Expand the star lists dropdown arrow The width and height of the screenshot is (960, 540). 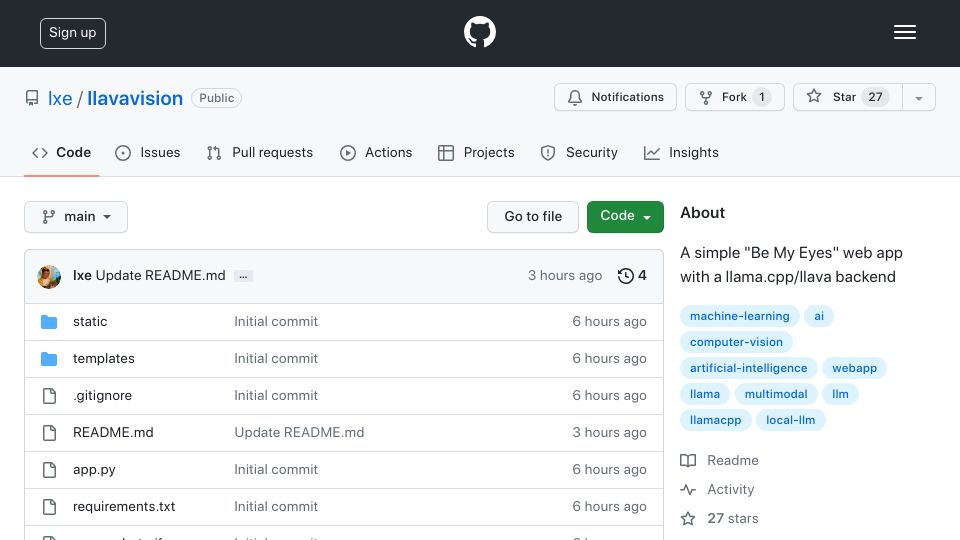918,97
